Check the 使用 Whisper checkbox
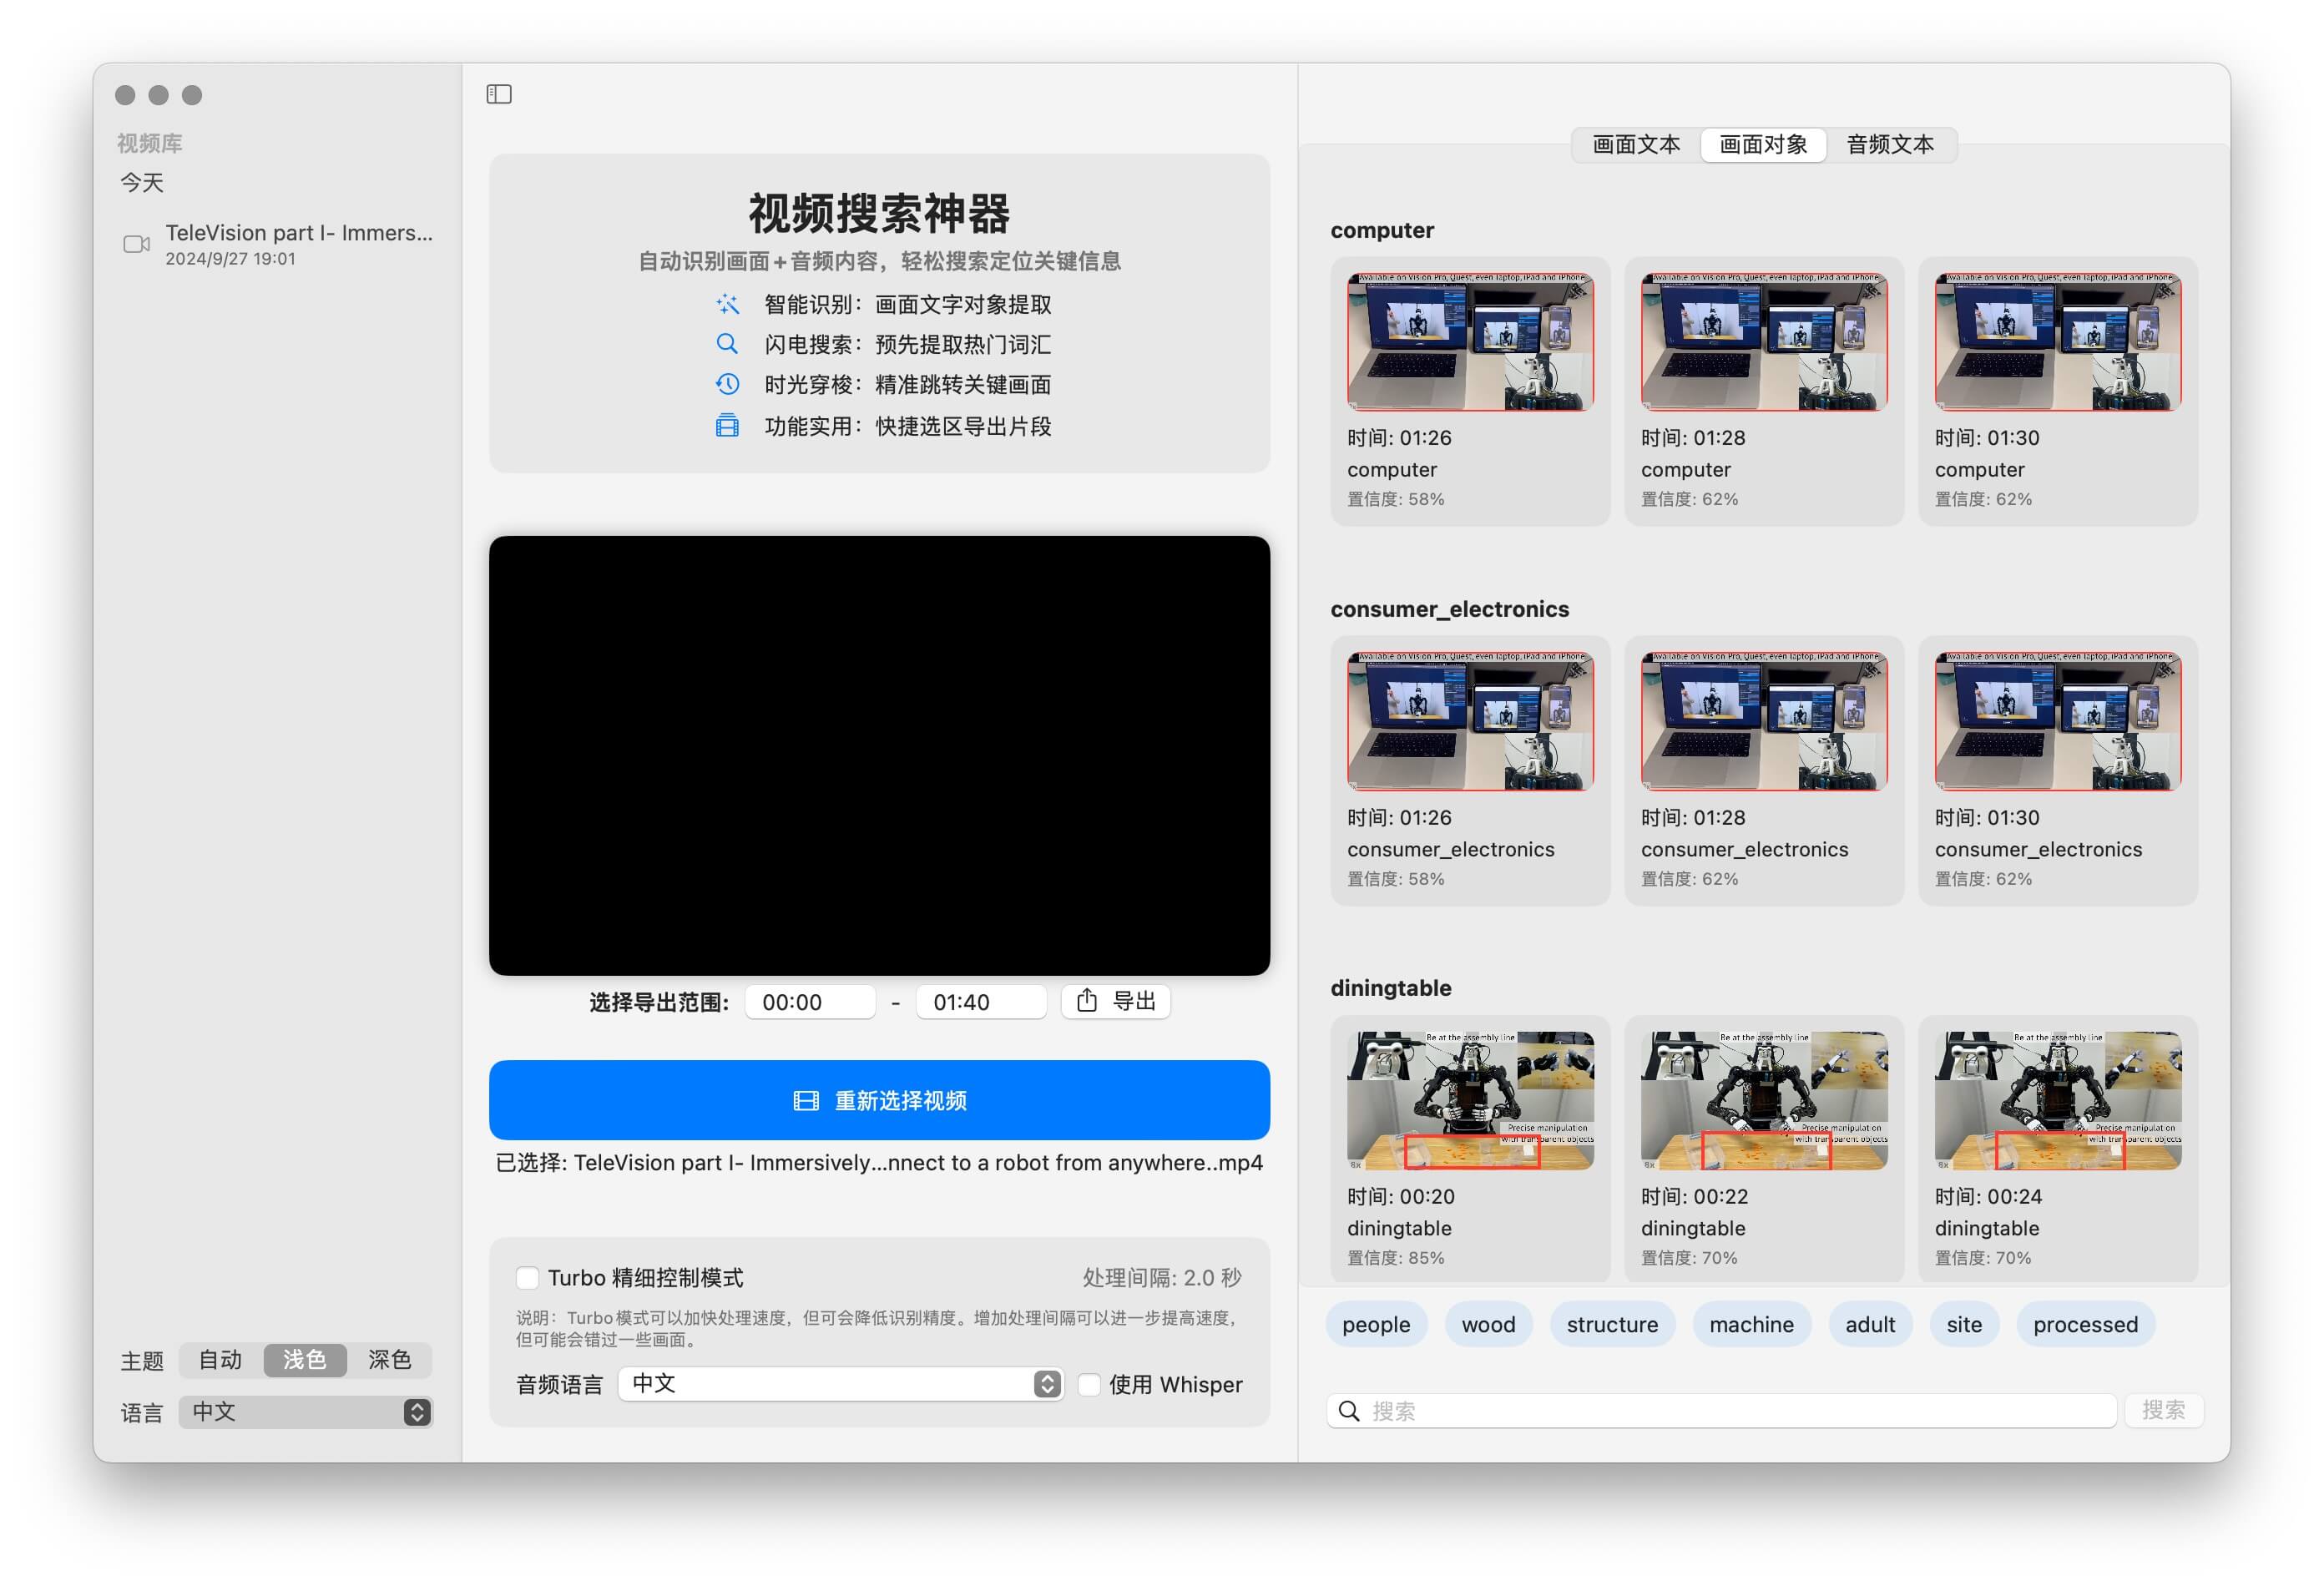Image resolution: width=2324 pixels, height=1586 pixels. (1089, 1384)
